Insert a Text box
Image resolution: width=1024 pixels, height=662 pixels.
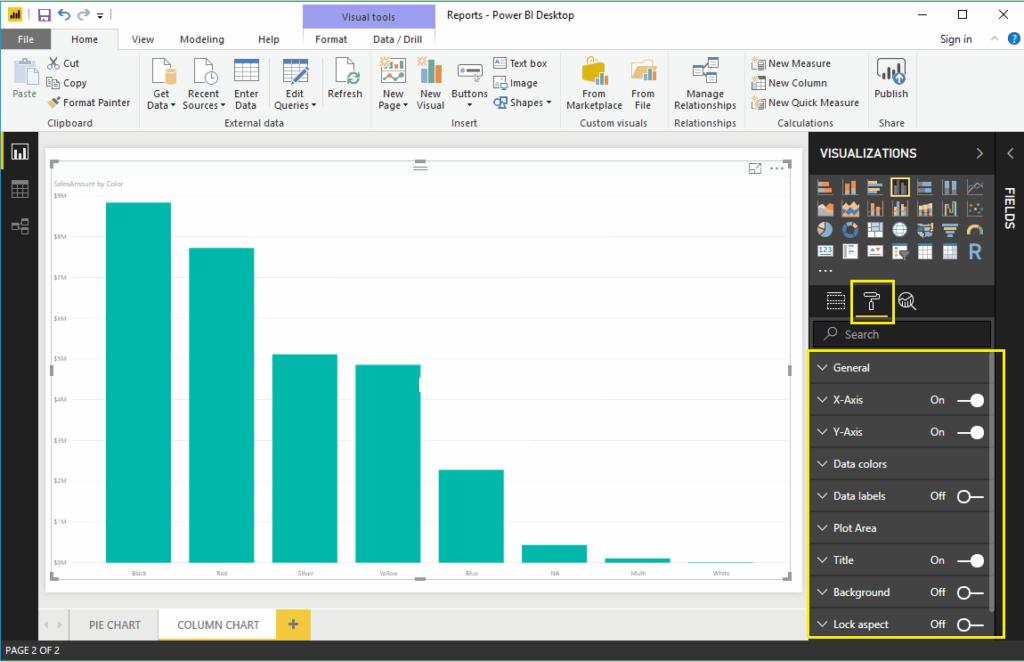click(520, 63)
